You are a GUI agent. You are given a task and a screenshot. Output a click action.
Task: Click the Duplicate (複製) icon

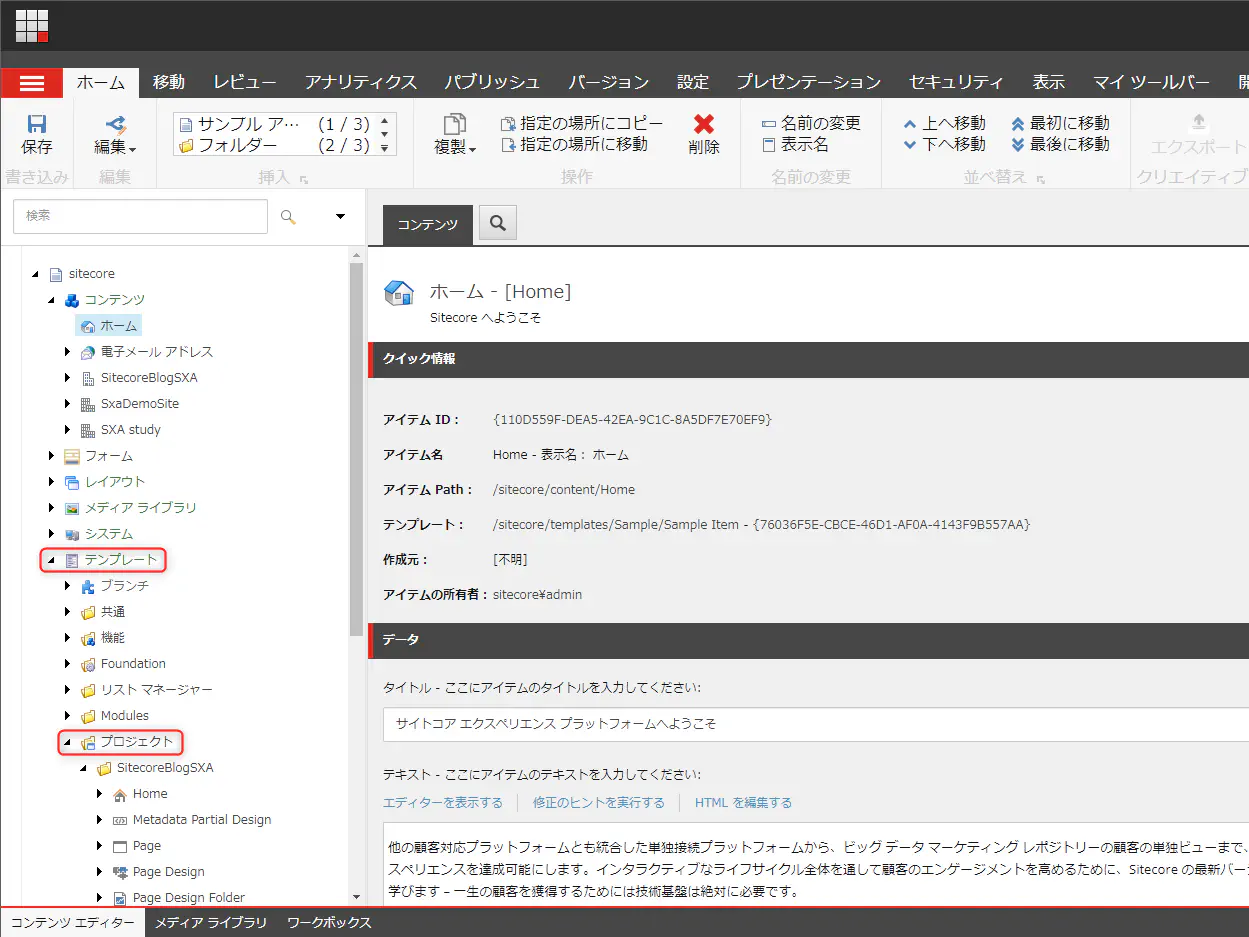[455, 124]
